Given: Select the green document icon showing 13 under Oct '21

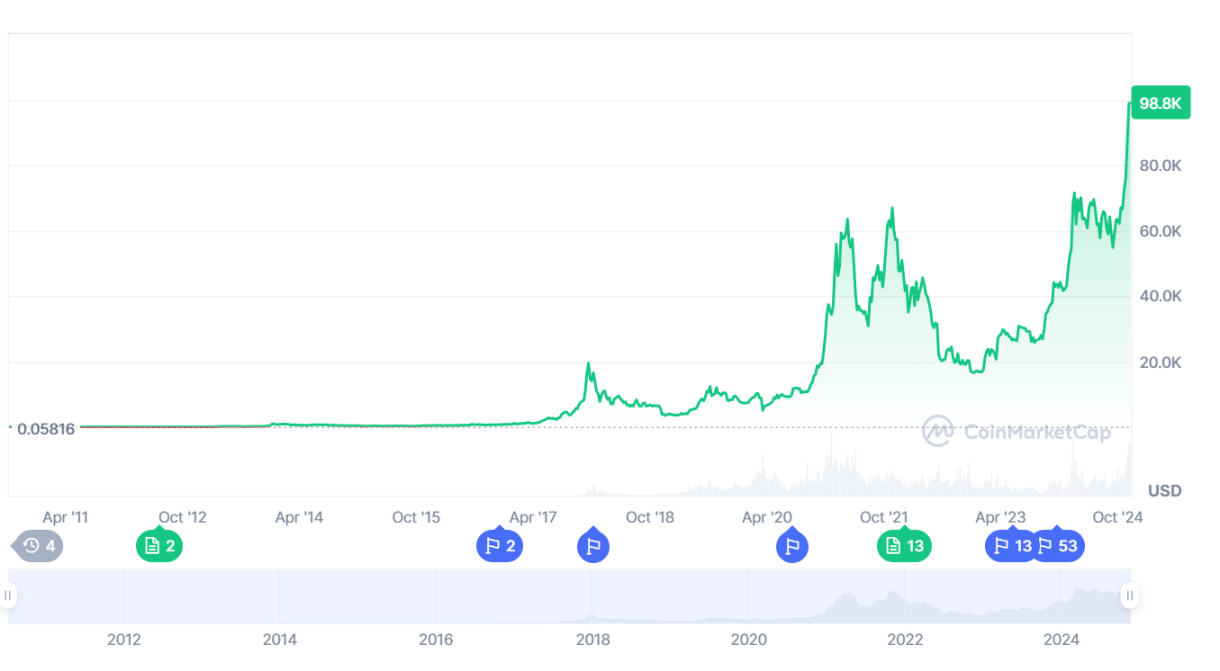Looking at the screenshot, I should tap(904, 546).
